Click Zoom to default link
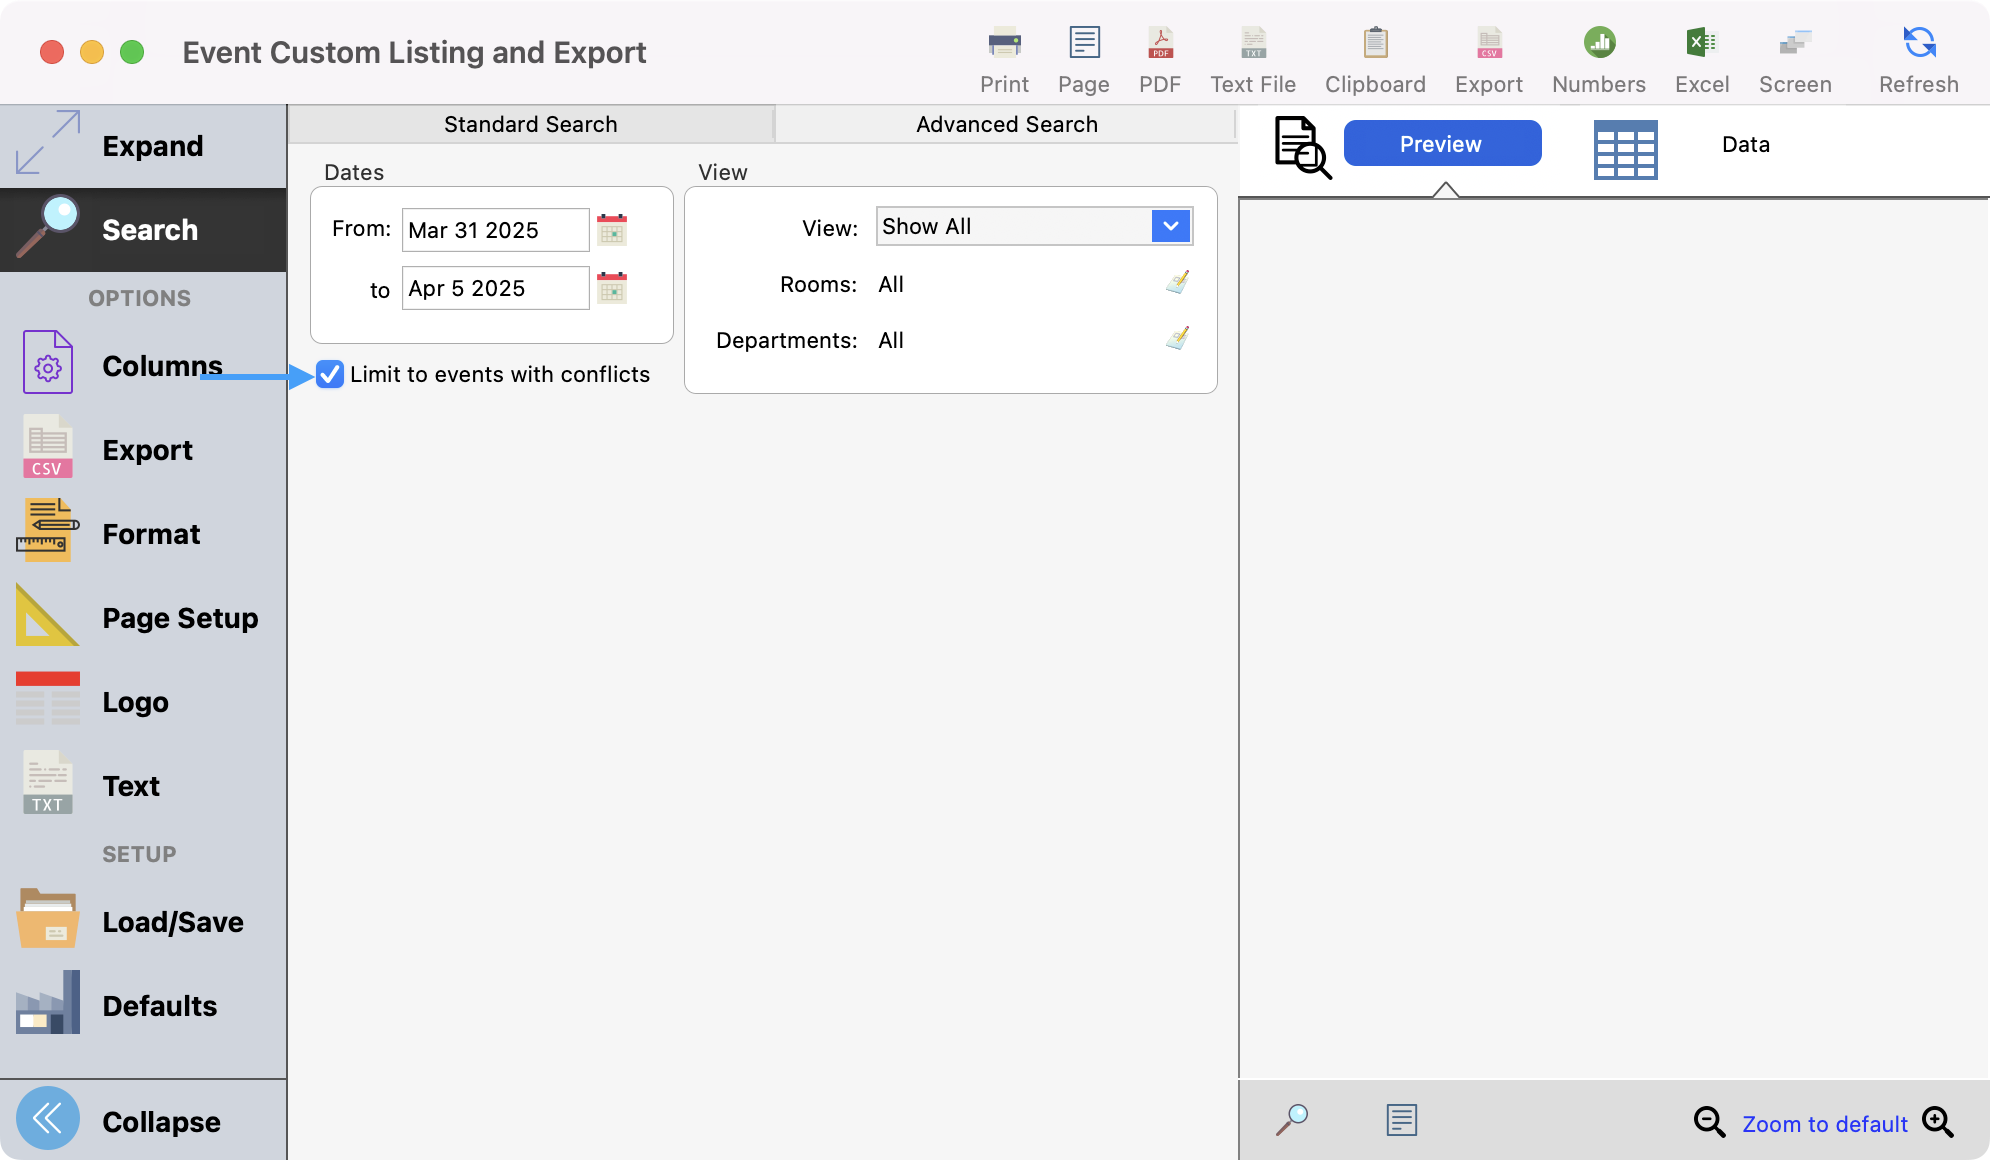The image size is (1990, 1160). coord(1824,1124)
